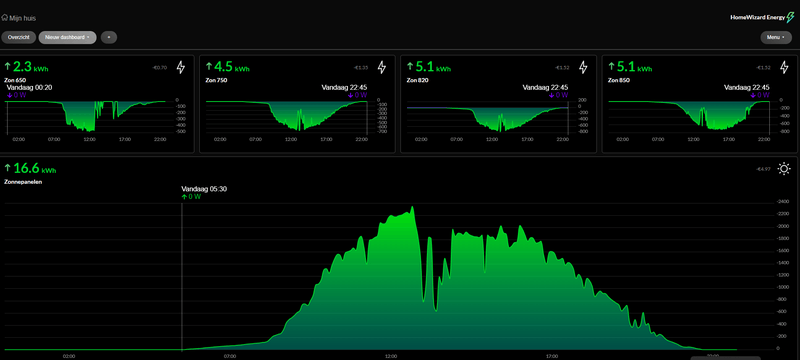The width and height of the screenshot is (800, 360).
Task: Click the 07:00 axis label on Zonnepanelen chart
Action: point(230,355)
